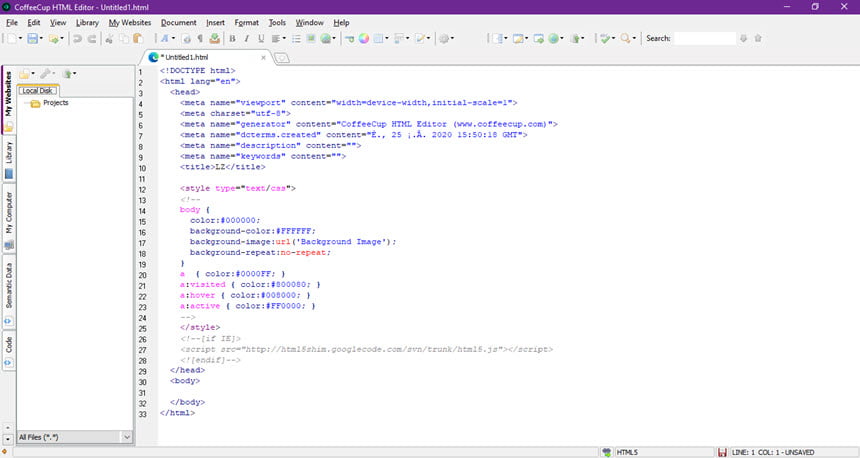Click the gear settings toolbar icon
This screenshot has height=458, width=860.
tap(444, 38)
